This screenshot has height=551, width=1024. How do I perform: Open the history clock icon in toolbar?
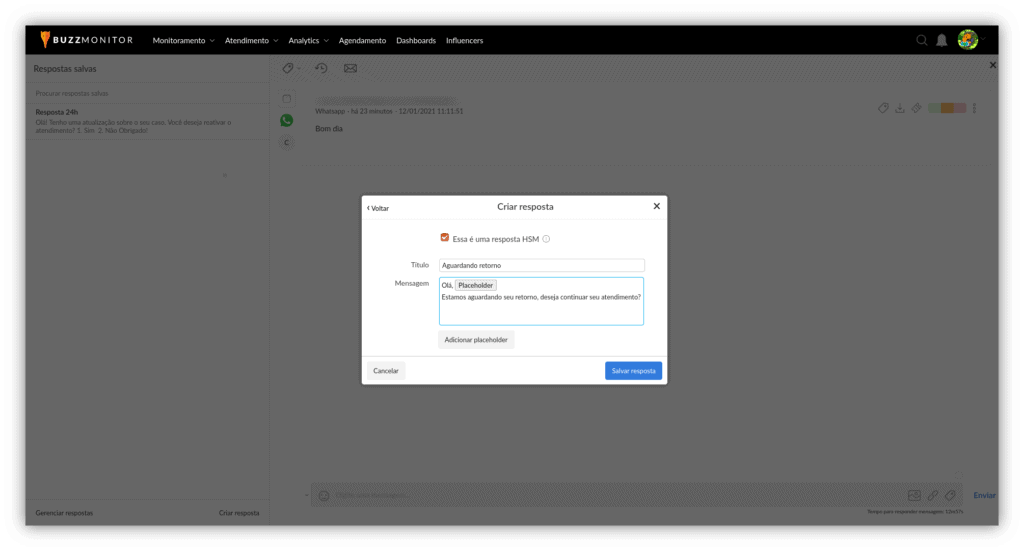[x=321, y=68]
